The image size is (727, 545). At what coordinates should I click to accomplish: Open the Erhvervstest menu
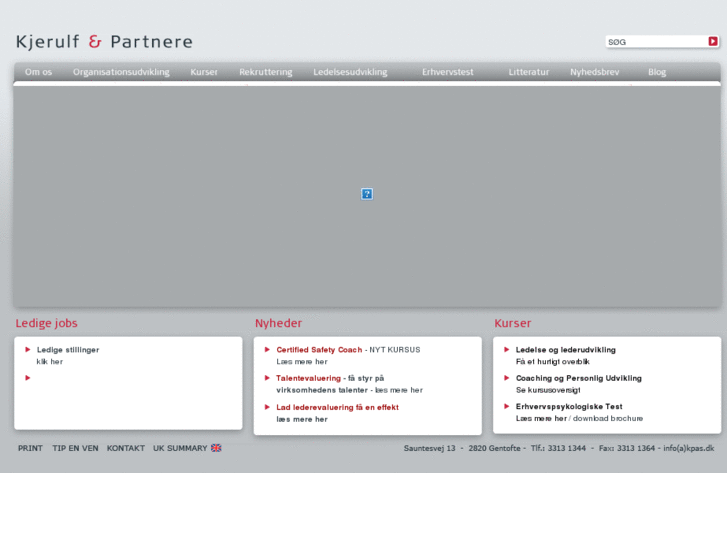[447, 72]
